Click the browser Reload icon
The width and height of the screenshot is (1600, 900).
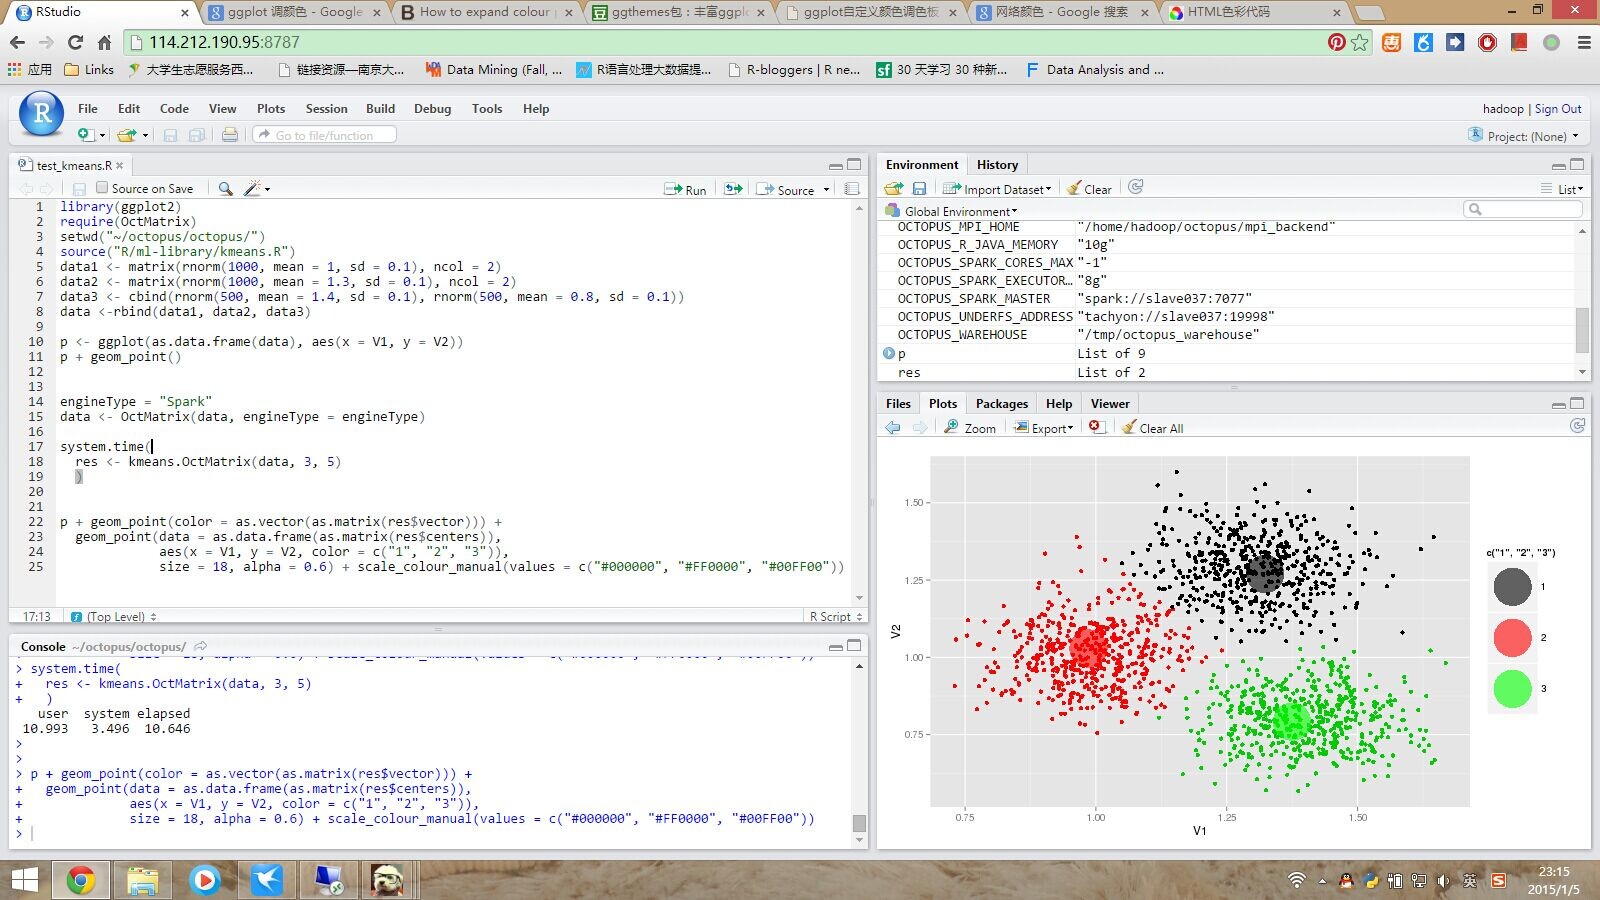pyautogui.click(x=75, y=43)
